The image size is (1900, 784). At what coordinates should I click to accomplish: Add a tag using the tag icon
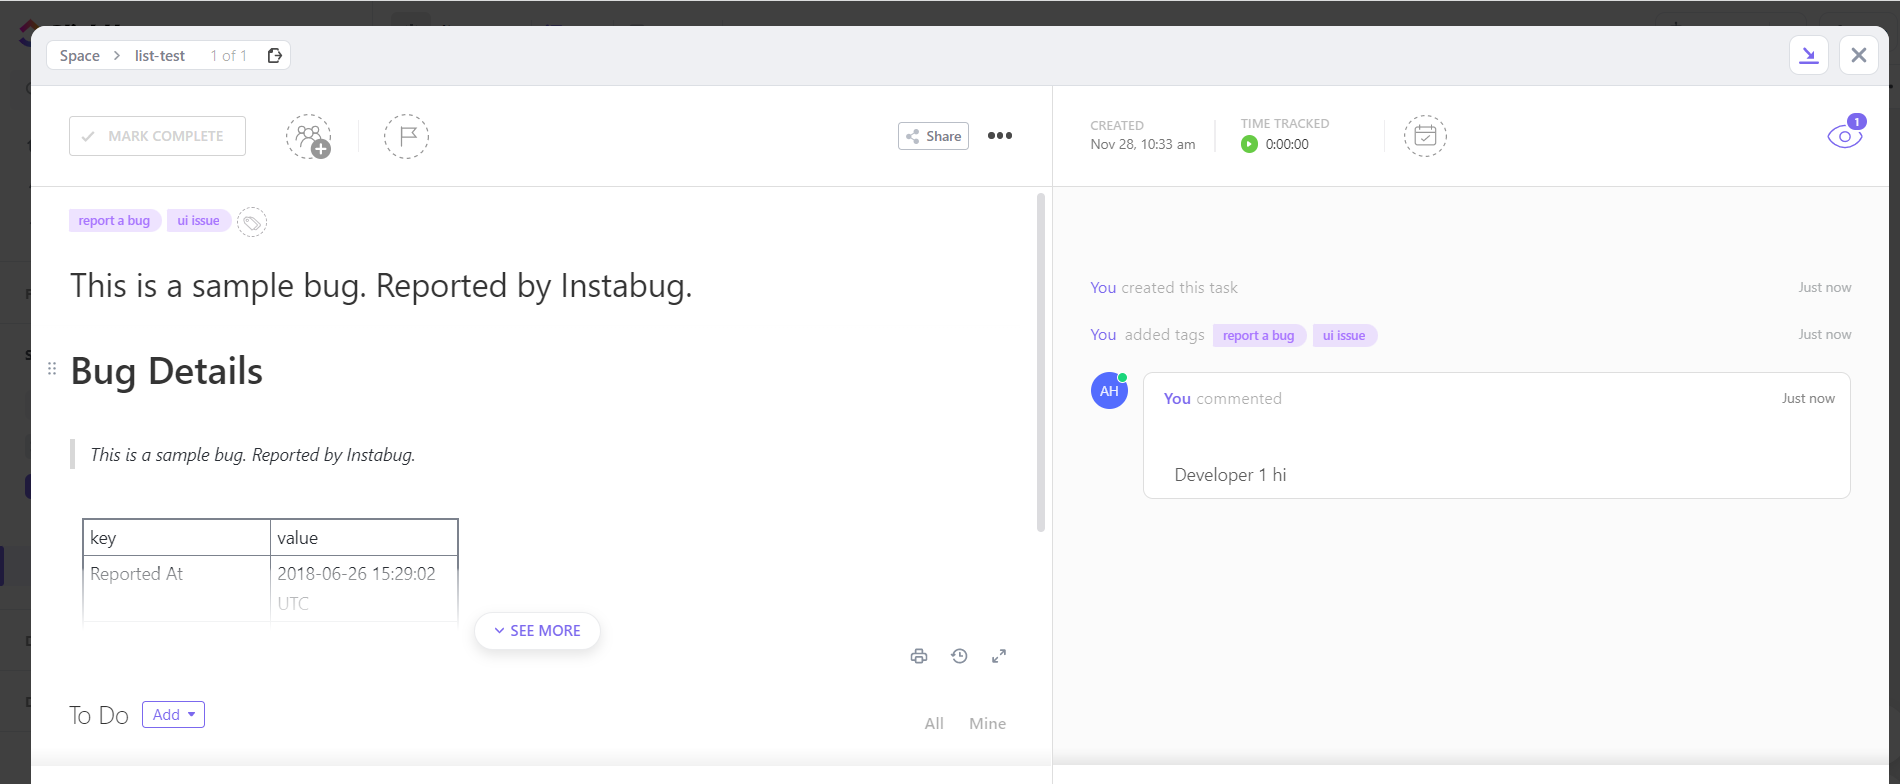[252, 222]
